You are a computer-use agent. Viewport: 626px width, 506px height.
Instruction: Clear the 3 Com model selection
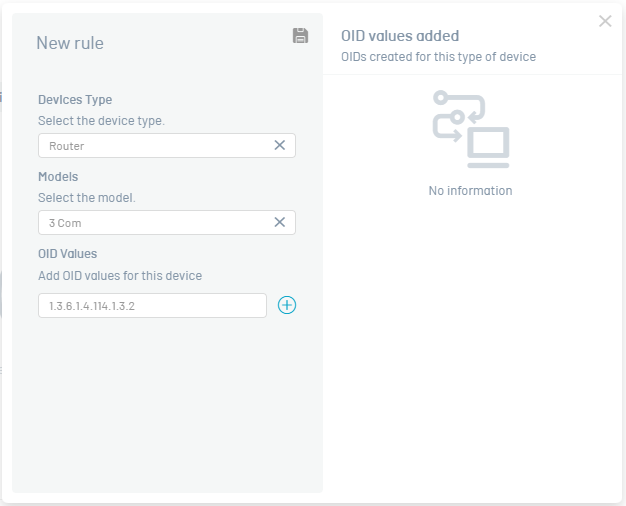coord(279,222)
